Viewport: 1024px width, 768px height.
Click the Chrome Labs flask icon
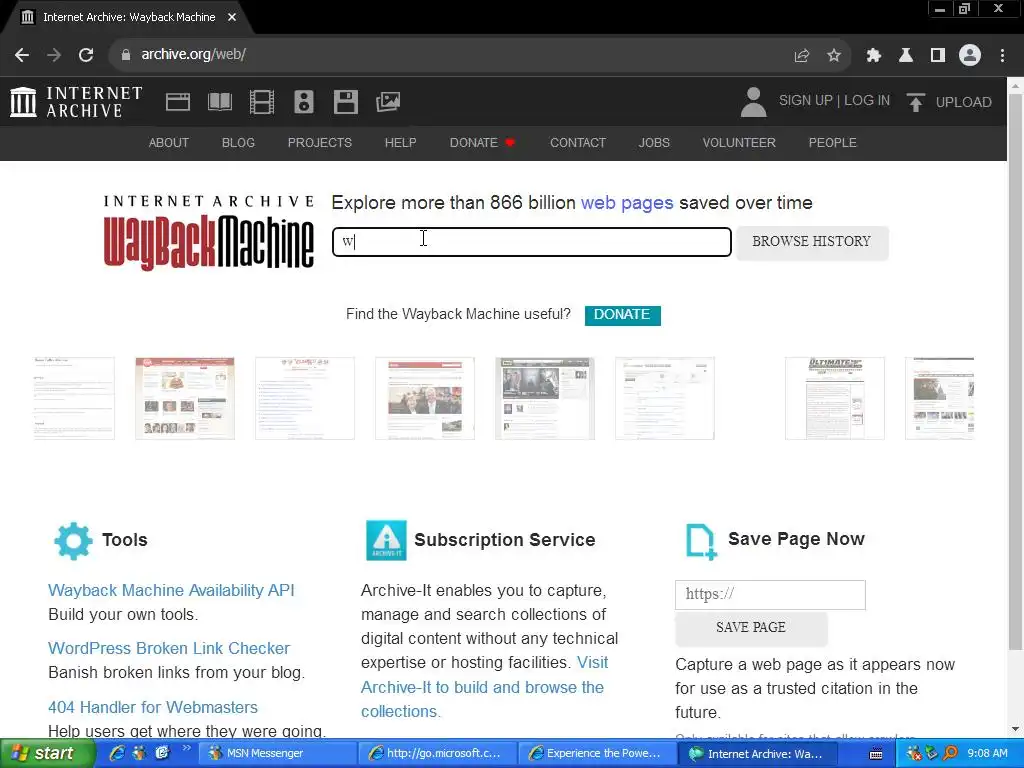click(905, 56)
